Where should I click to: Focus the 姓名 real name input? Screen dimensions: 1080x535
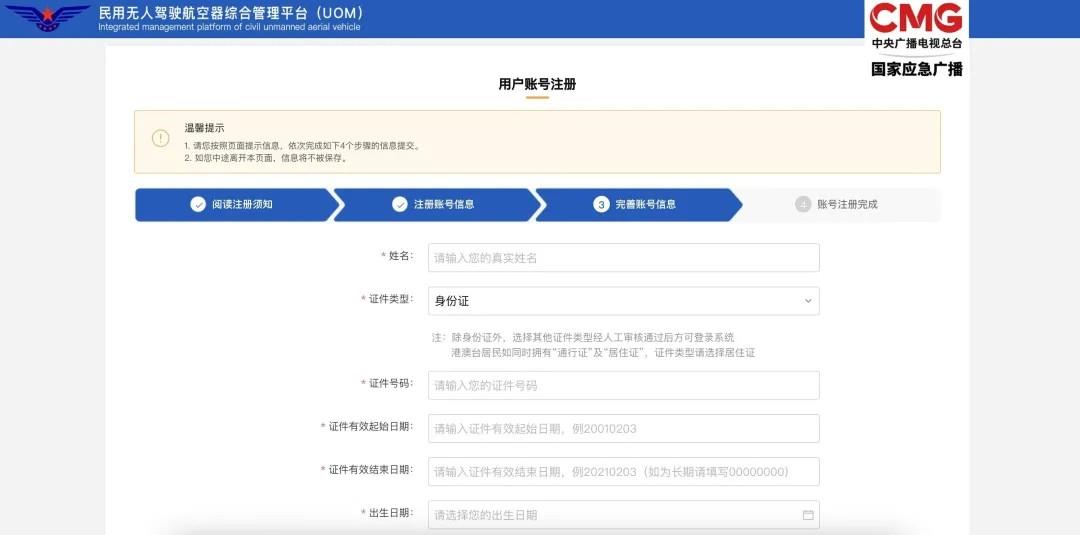tap(622, 258)
